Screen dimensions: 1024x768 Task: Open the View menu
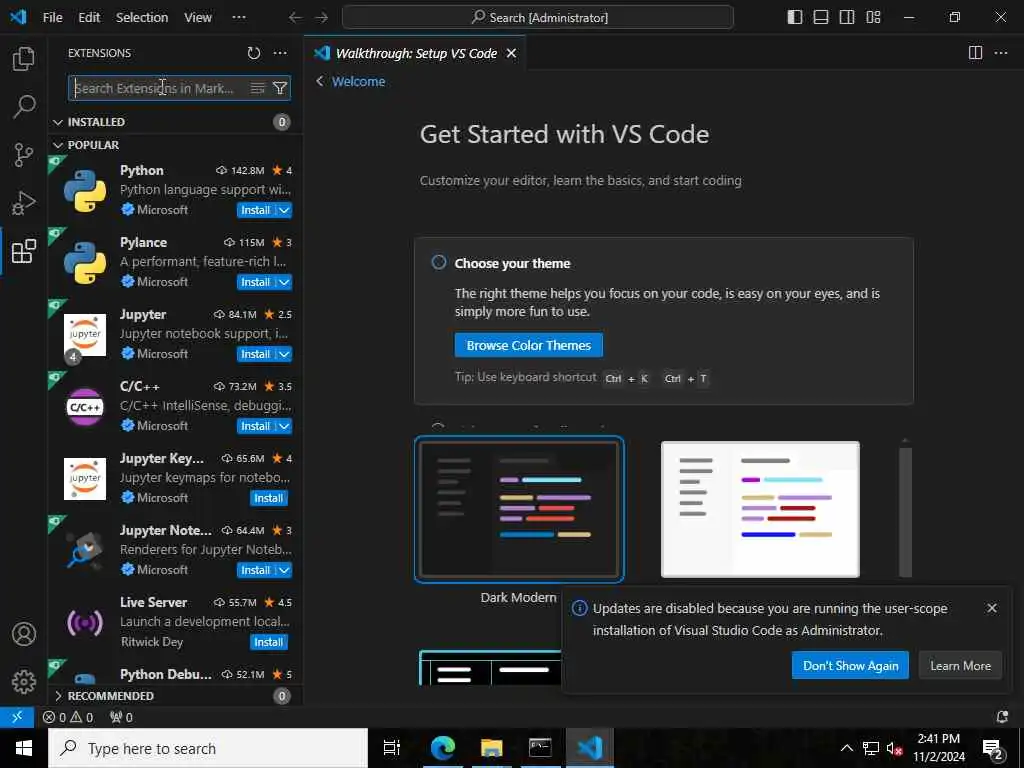(x=197, y=18)
